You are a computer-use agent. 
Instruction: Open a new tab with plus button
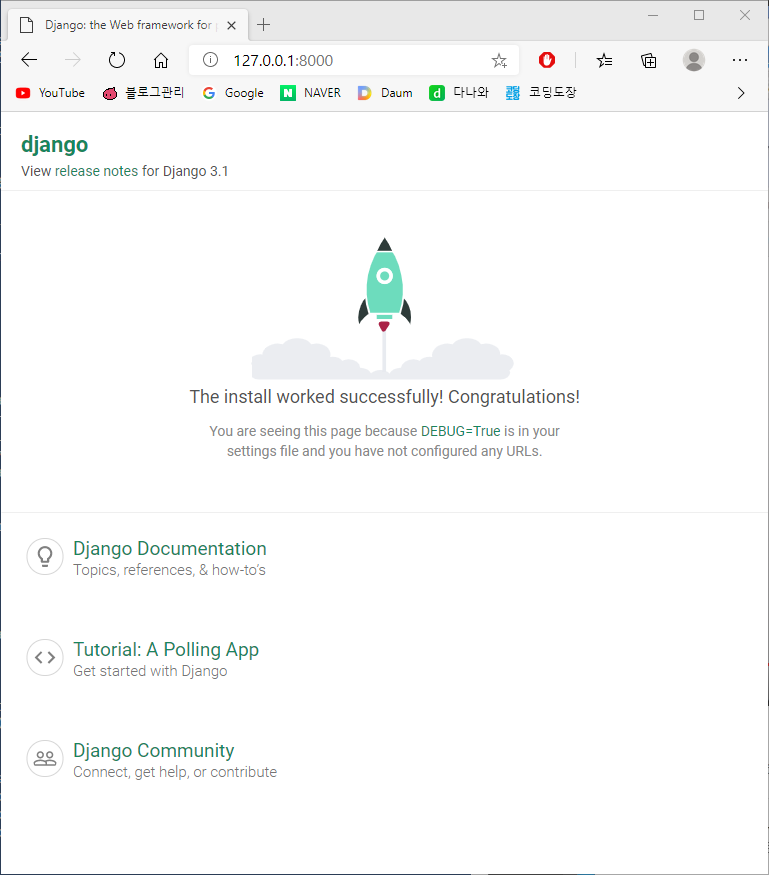coord(263,25)
